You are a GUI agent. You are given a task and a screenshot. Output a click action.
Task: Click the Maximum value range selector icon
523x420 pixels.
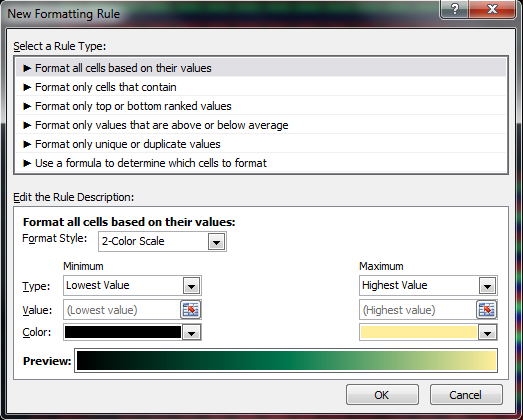[486, 310]
